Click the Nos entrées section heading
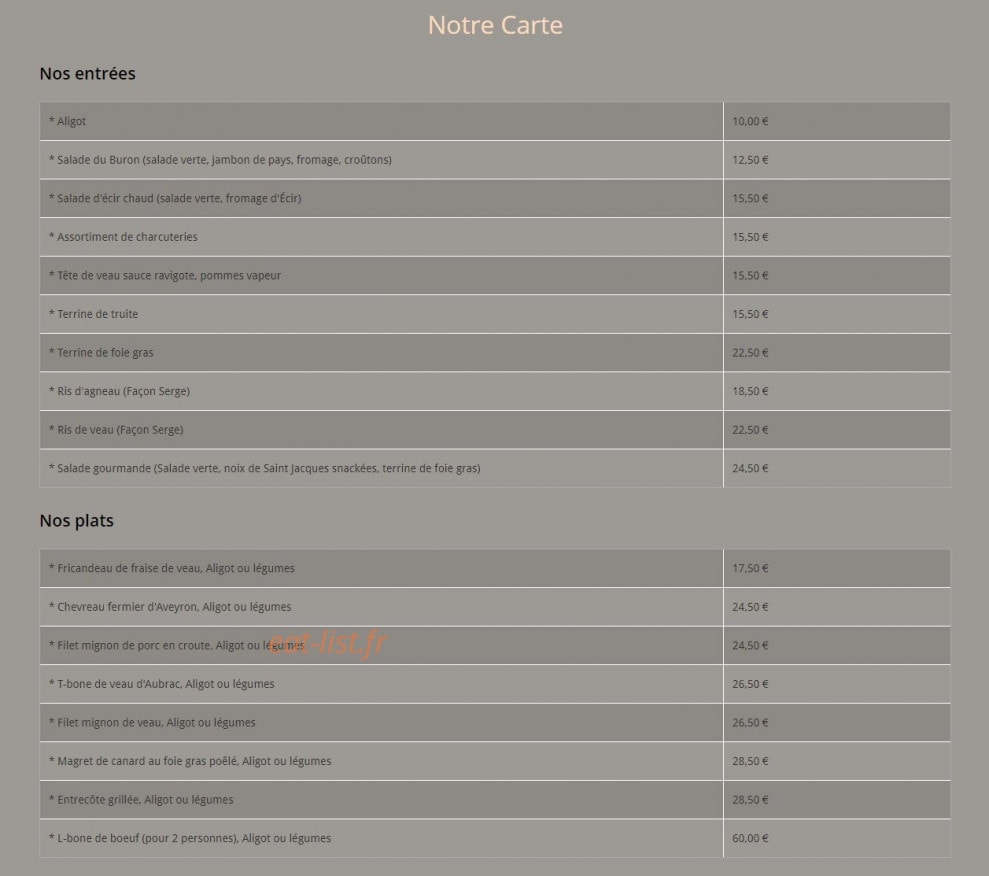Screen dimensions: 989x876 [x=87, y=73]
